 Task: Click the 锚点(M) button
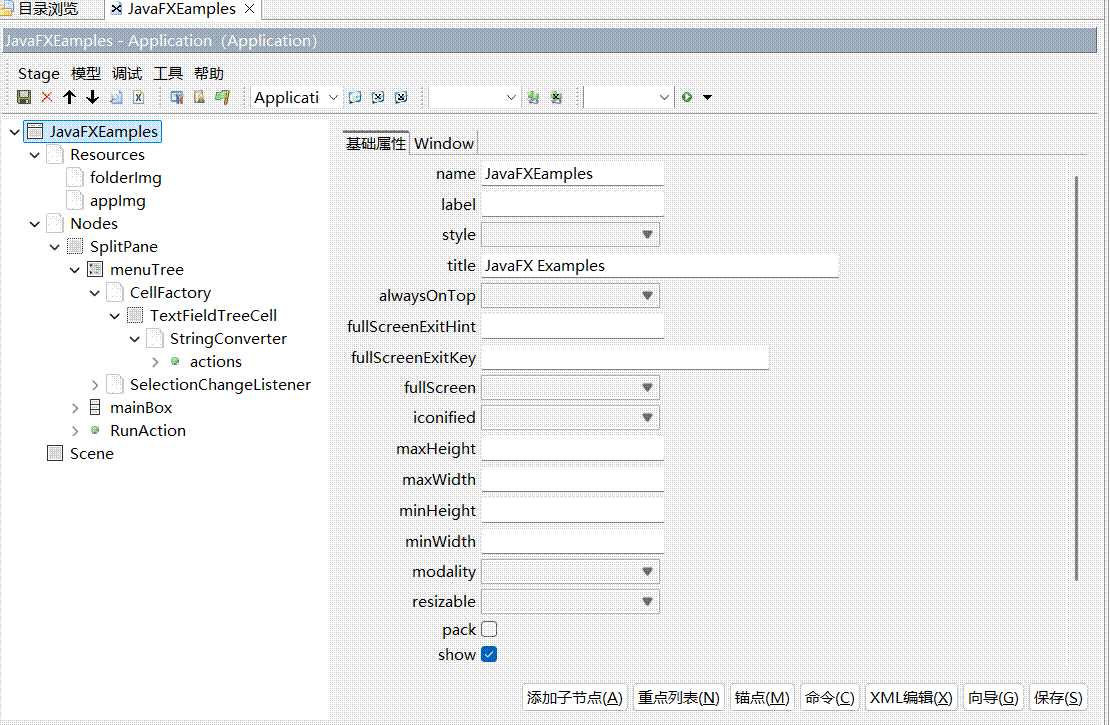[x=762, y=697]
